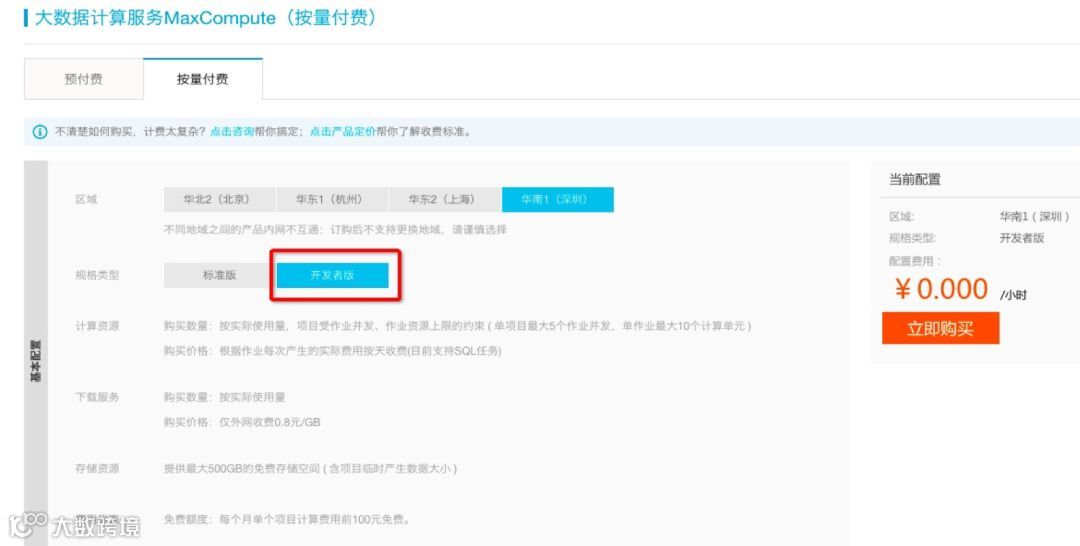Switch to the 预付费 tab
This screenshot has width=1080, height=546.
(83, 79)
